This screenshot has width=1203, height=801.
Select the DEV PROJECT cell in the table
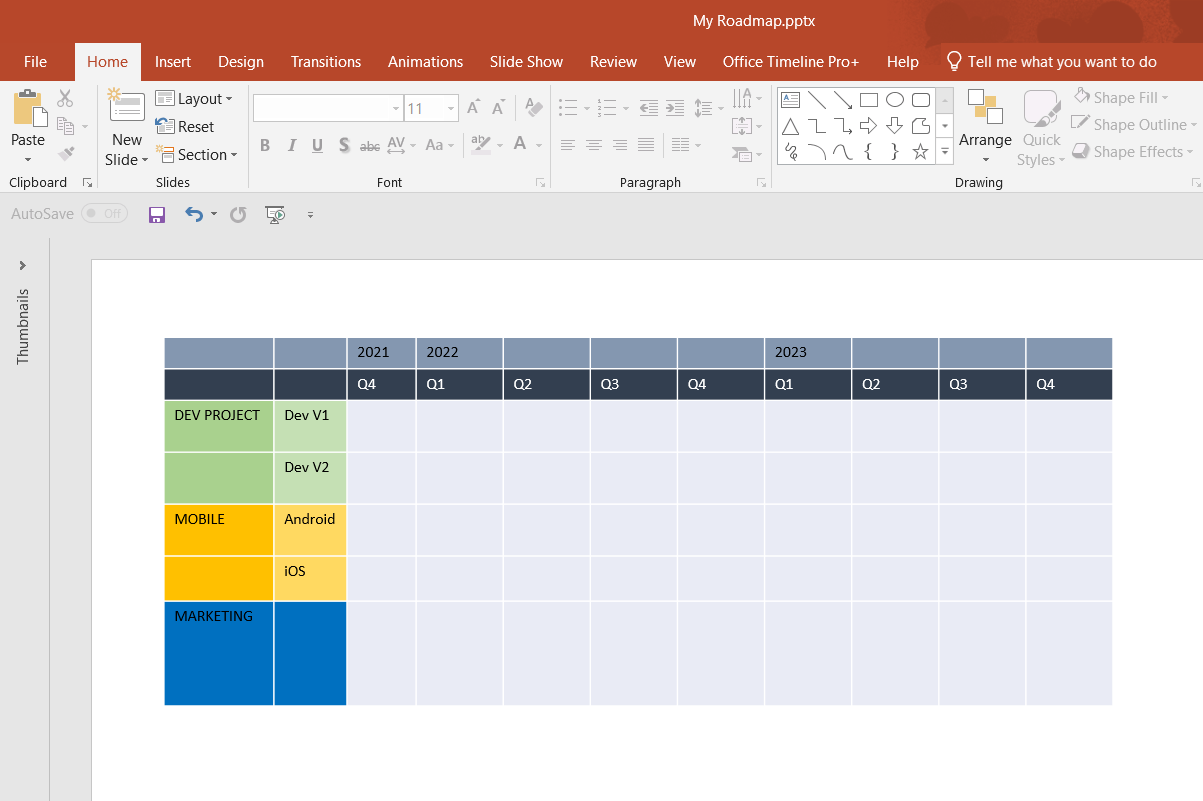click(x=218, y=425)
